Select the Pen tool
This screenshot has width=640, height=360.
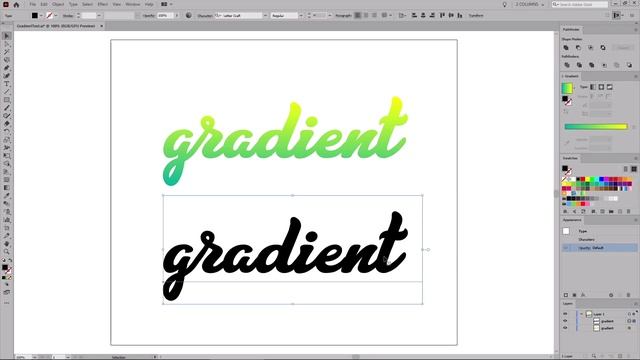pos(7,68)
